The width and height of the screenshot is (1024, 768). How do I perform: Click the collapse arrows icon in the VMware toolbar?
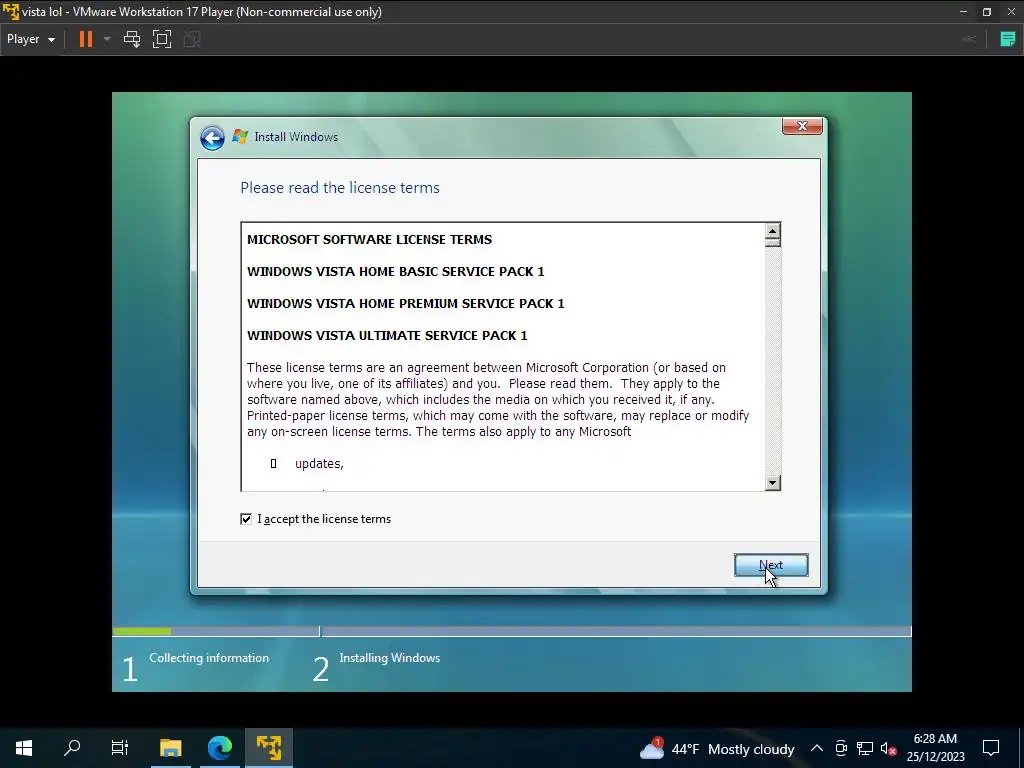pos(969,39)
